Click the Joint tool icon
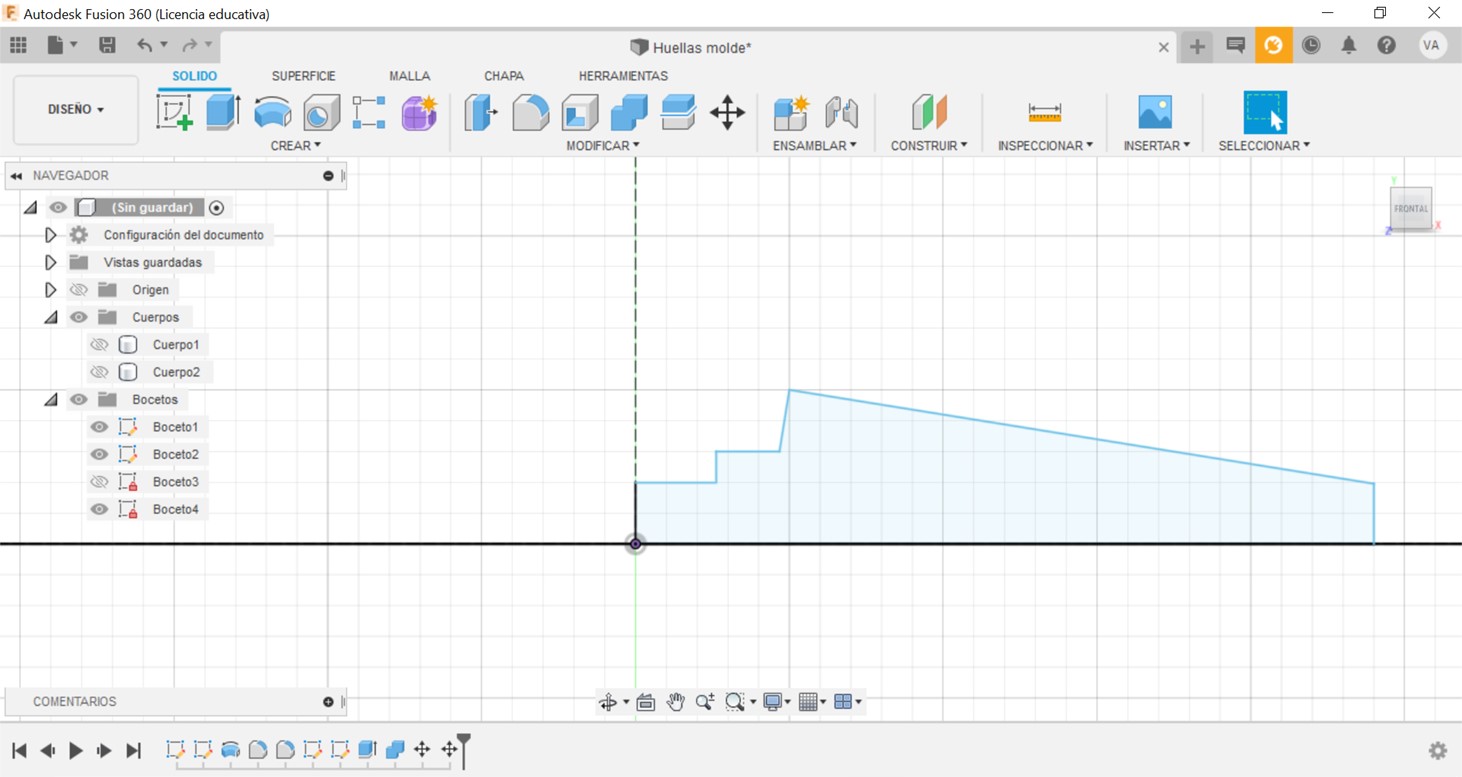Screen dimensions: 1462x777 tap(841, 112)
